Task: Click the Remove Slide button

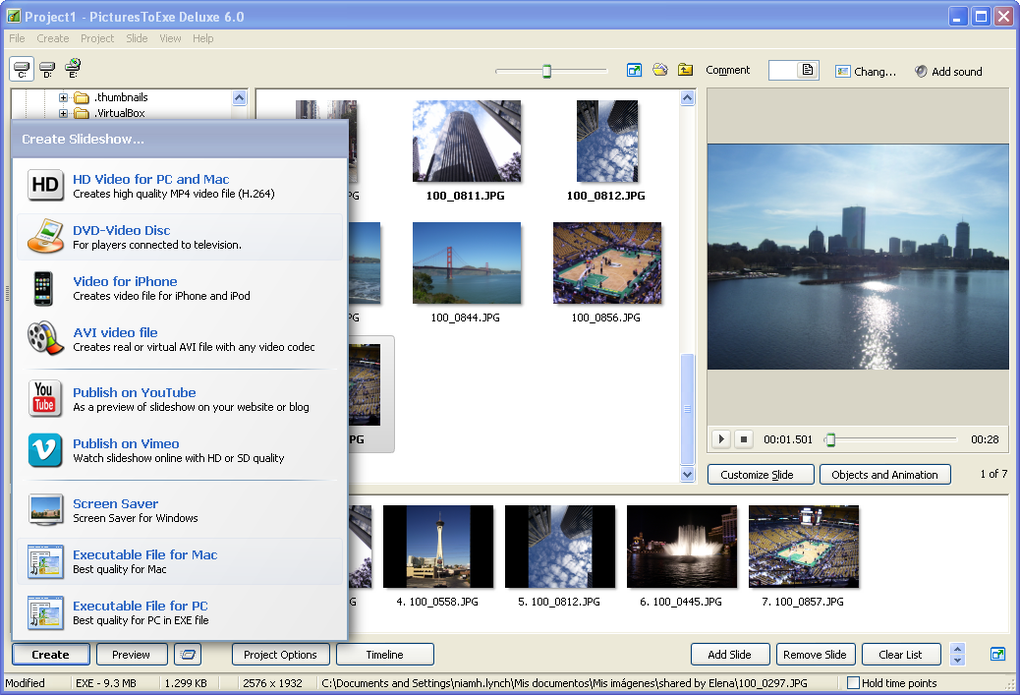Action: click(x=815, y=655)
